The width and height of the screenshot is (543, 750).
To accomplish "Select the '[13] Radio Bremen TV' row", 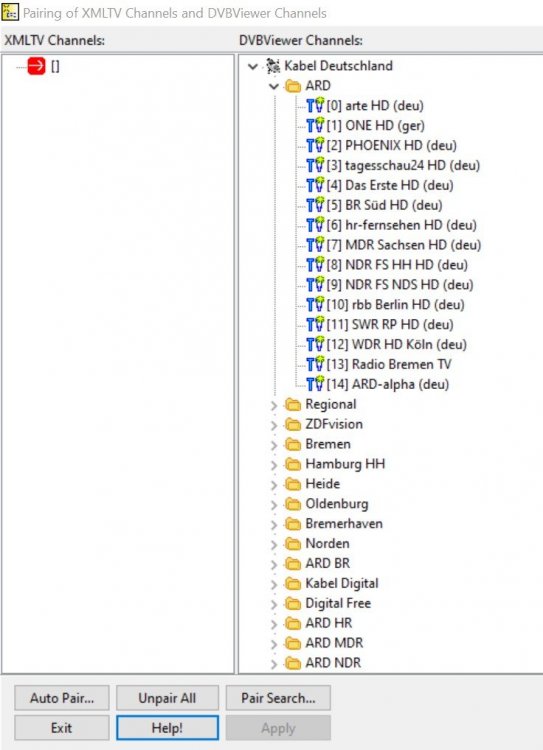I will [x=389, y=364].
